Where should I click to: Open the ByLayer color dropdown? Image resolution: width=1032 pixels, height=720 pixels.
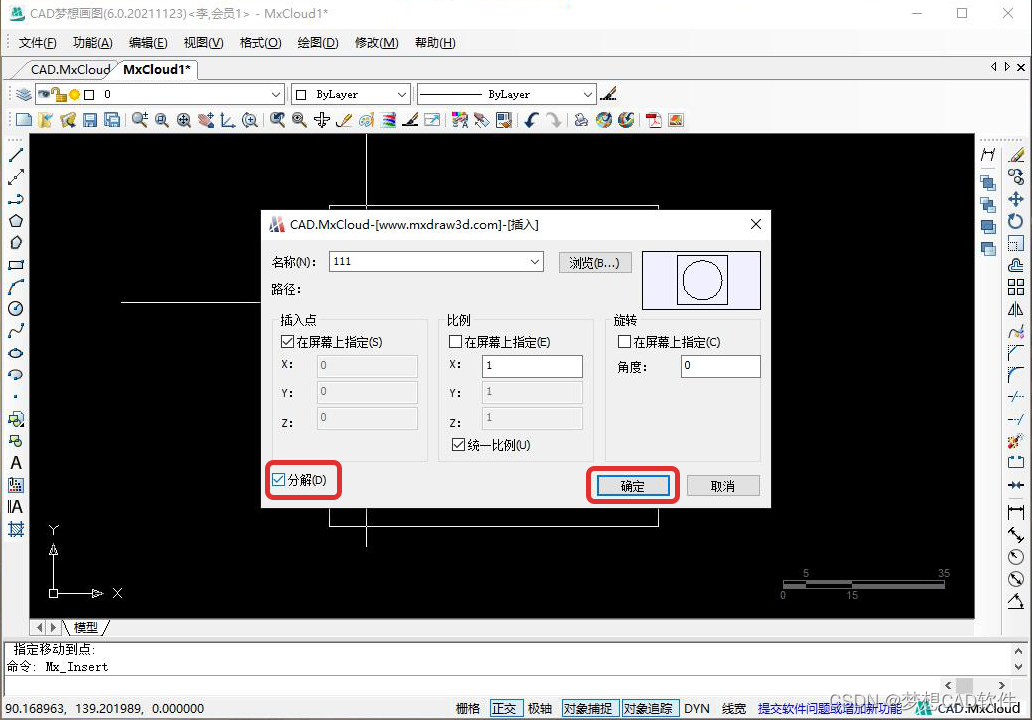(401, 94)
